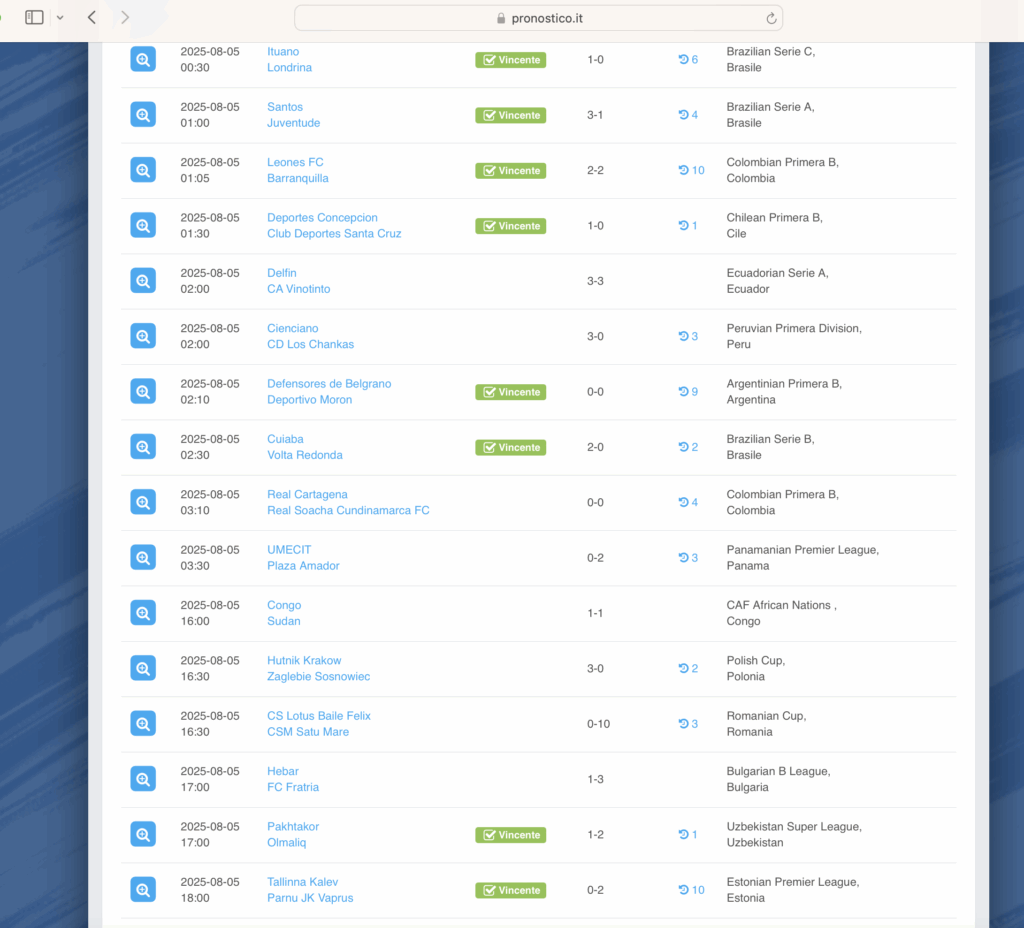1024x928 pixels.
Task: Open the CD Los Chankas link
Action: coord(310,344)
